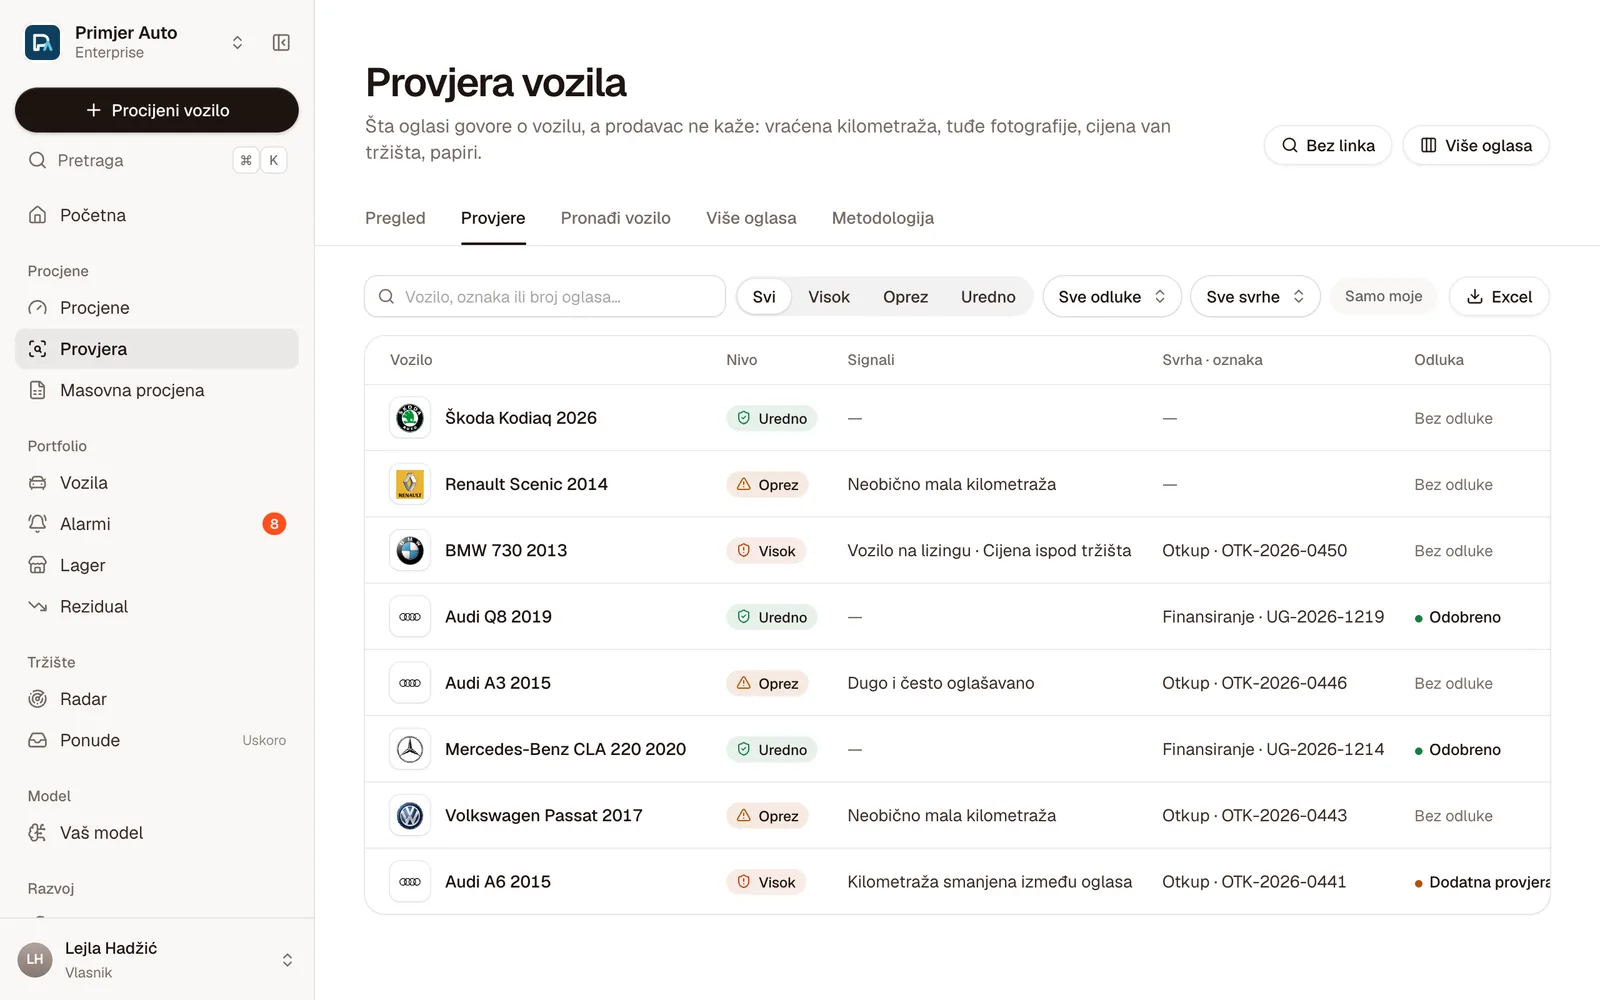Expand the Lejla Hadžić user menu

coord(287,960)
